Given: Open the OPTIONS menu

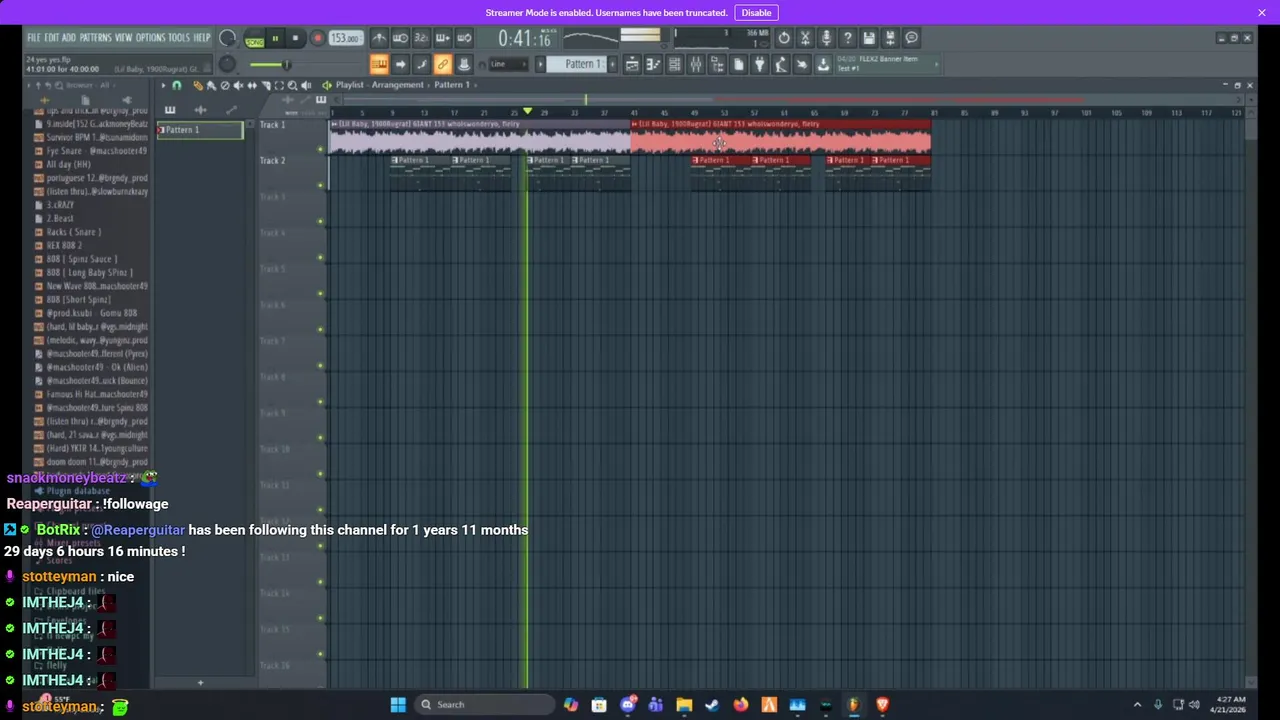Looking at the screenshot, I should point(150,38).
